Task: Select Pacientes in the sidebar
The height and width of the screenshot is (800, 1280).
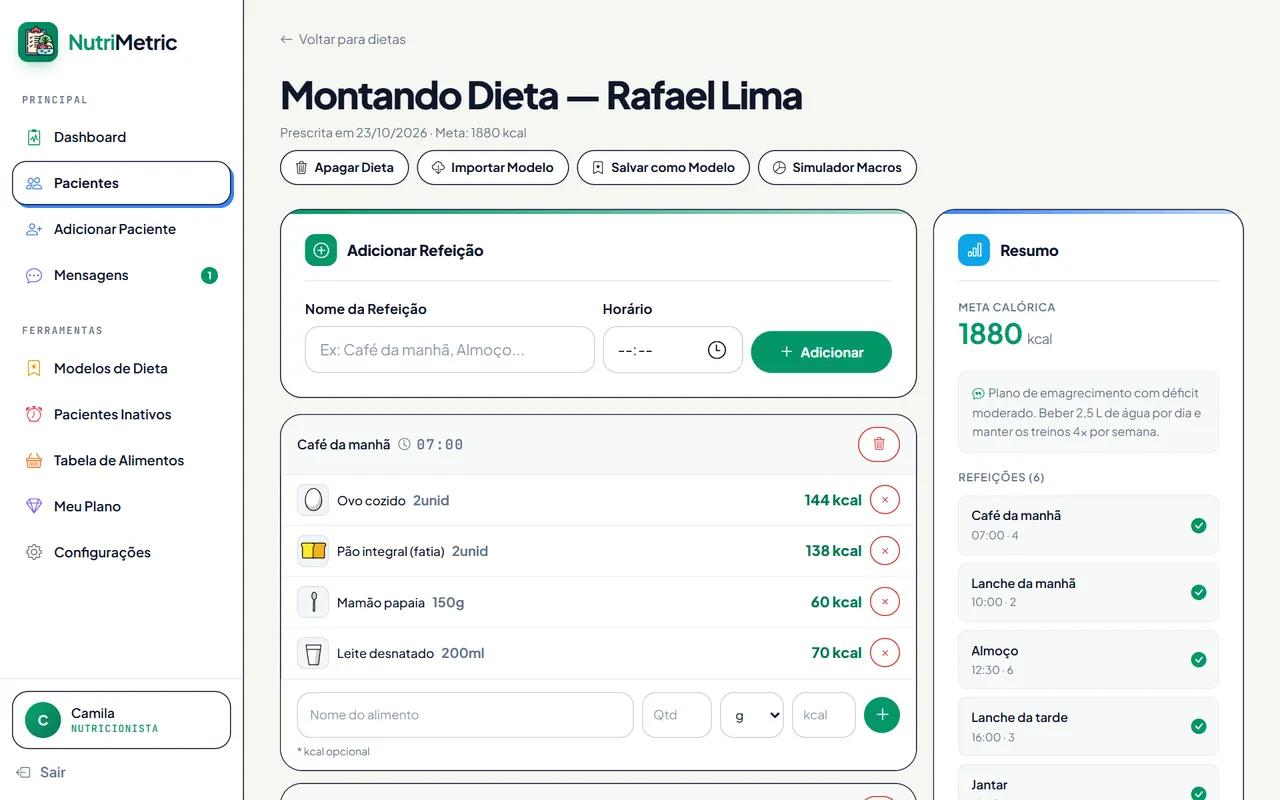Action: pyautogui.click(x=121, y=183)
